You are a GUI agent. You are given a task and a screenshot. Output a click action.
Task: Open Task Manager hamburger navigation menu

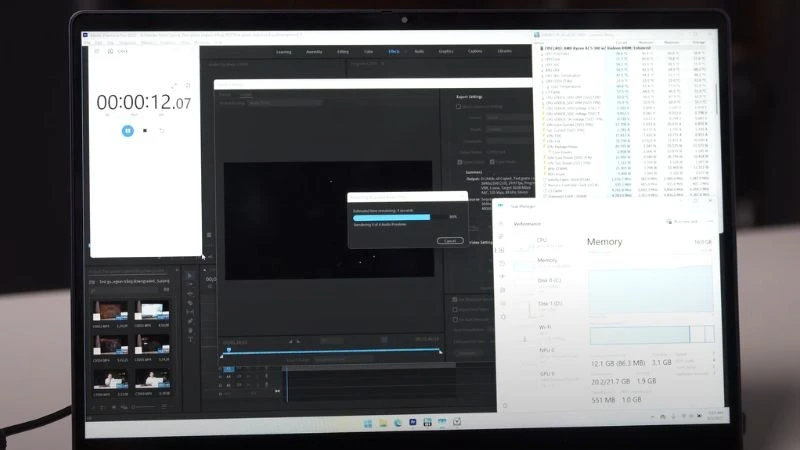pos(501,223)
